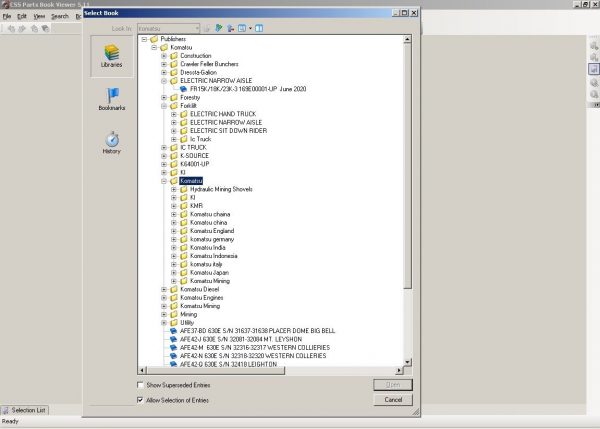
Task: Select the Komatsu Indonesia folder
Action: 214,256
